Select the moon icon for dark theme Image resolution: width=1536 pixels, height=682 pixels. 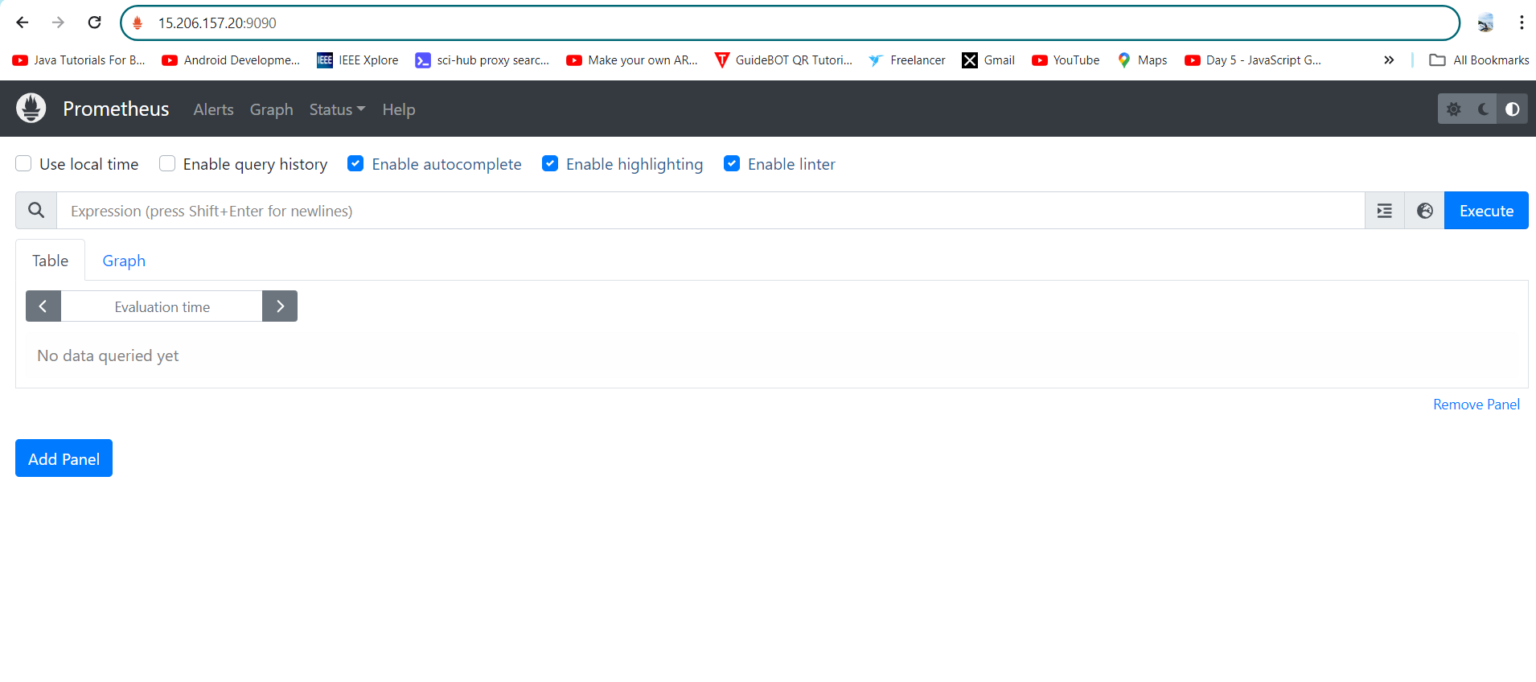coord(1482,108)
